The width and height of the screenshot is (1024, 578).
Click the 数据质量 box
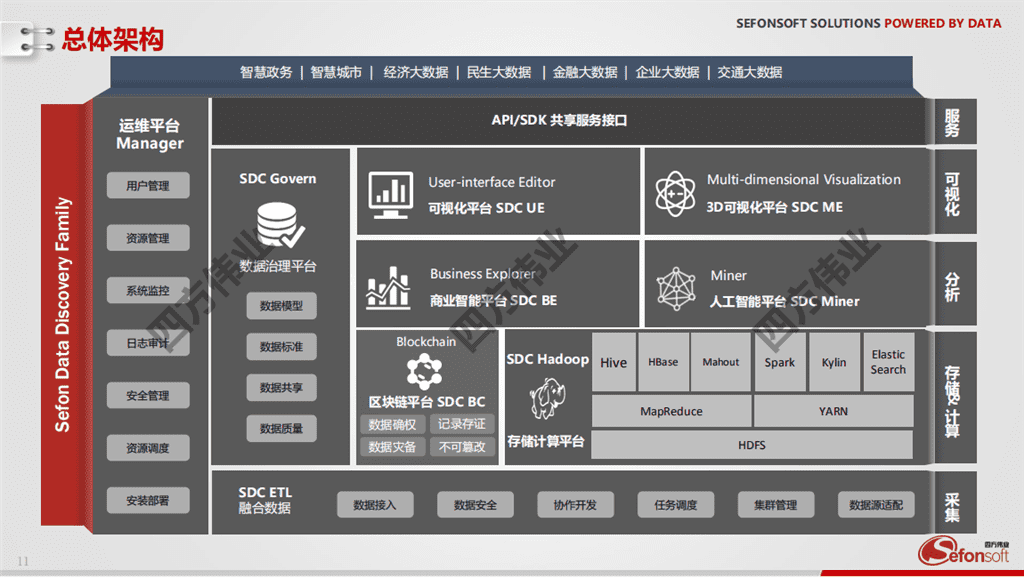pos(281,428)
